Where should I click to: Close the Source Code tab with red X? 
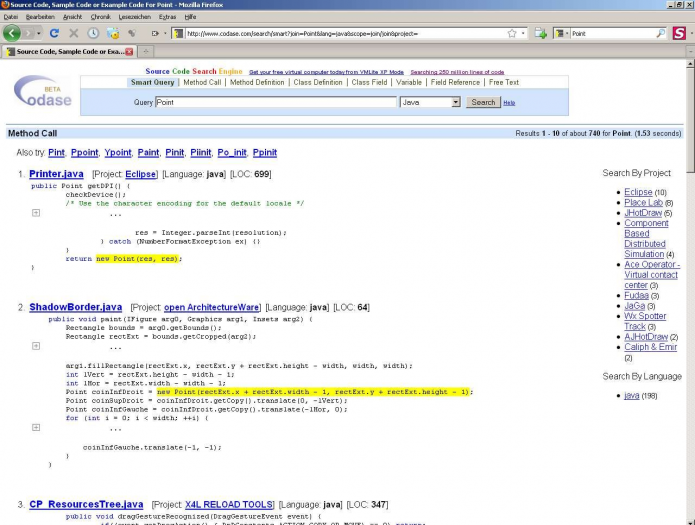(x=129, y=51)
